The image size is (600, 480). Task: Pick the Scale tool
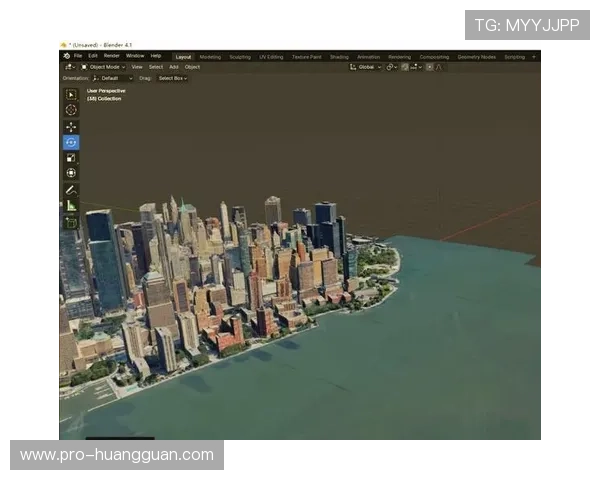tap(71, 157)
